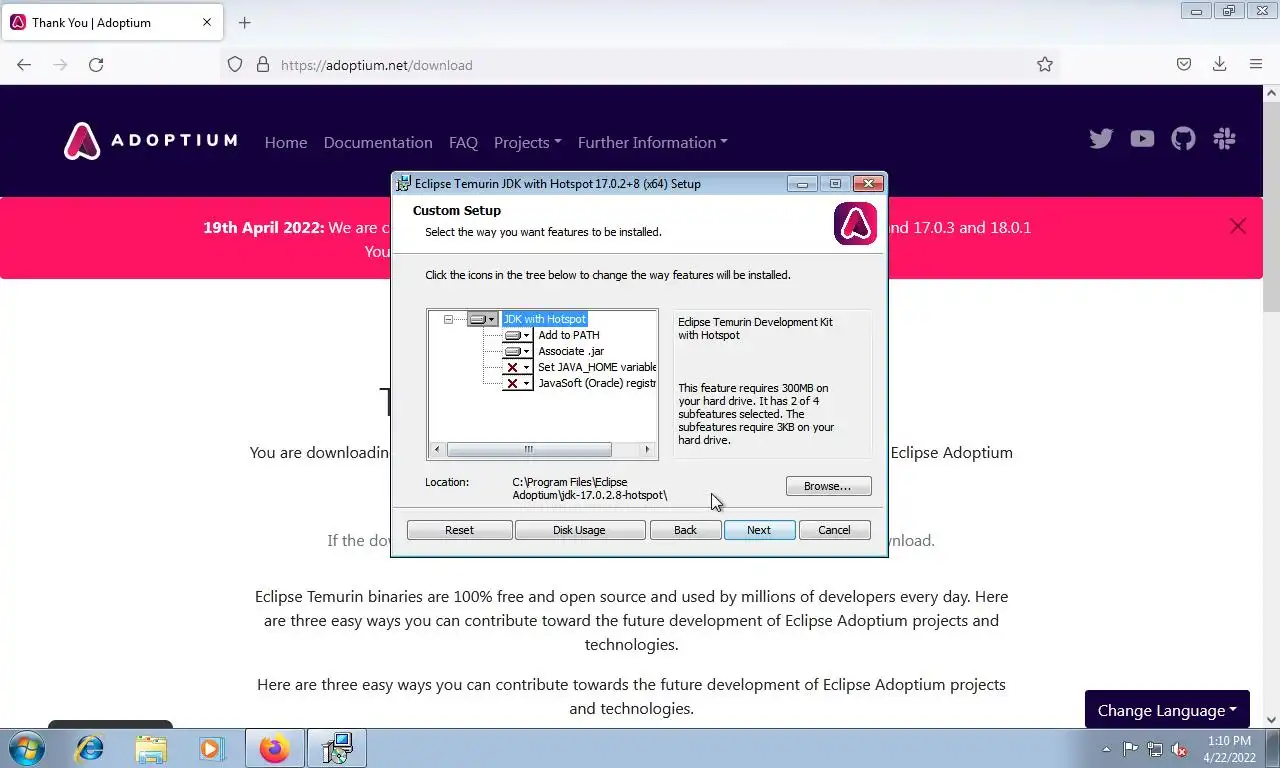The height and width of the screenshot is (768, 1280).
Task: Open Windows Media Player from the taskbar
Action: click(x=211, y=748)
